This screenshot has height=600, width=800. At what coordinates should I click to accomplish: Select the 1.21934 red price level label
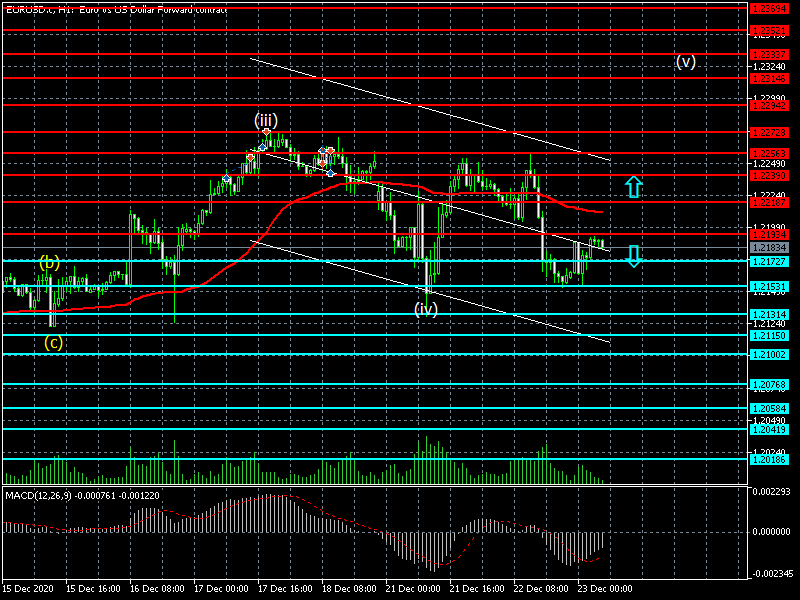pyautogui.click(x=769, y=235)
